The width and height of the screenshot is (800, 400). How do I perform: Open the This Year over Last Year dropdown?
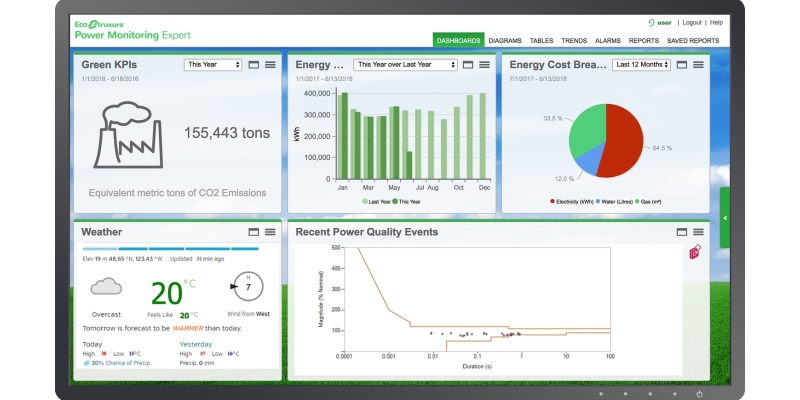pos(405,65)
